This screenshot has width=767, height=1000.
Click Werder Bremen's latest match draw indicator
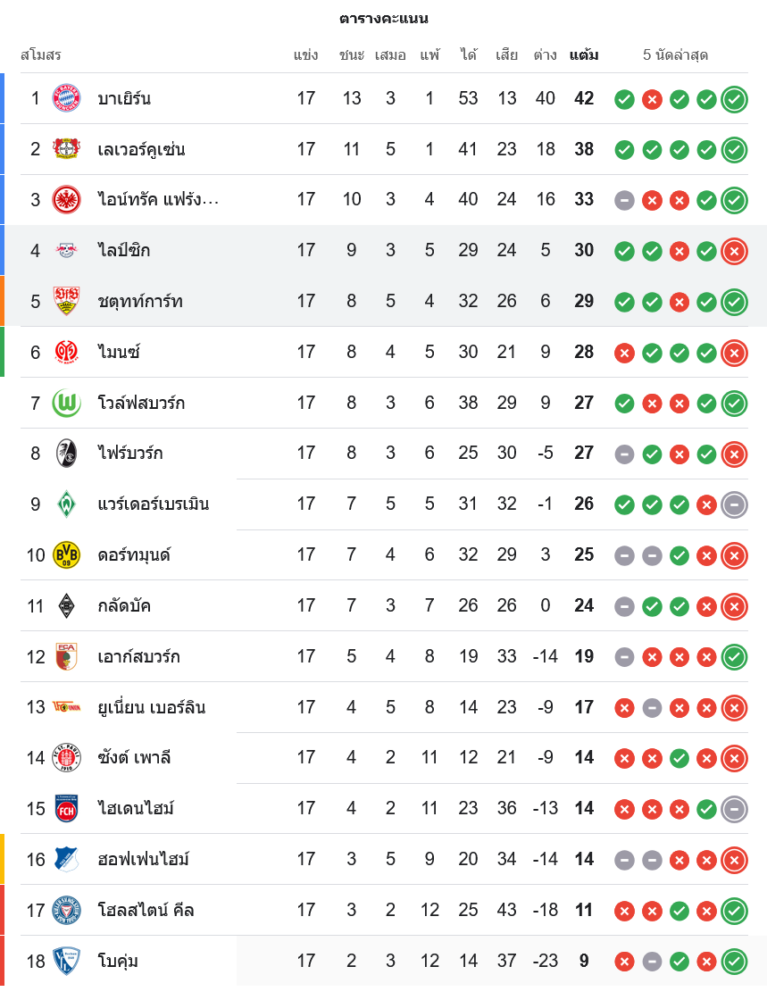[x=734, y=504]
